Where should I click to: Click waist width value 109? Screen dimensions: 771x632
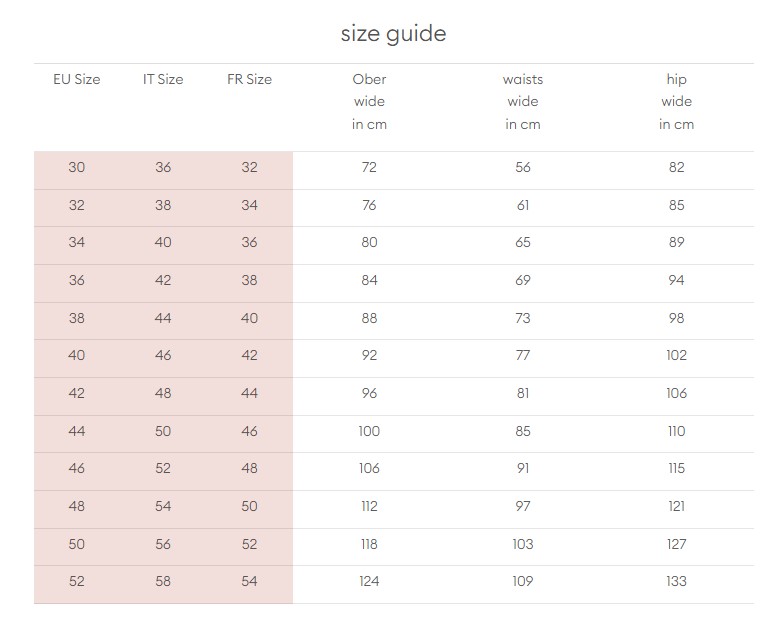coord(523,581)
